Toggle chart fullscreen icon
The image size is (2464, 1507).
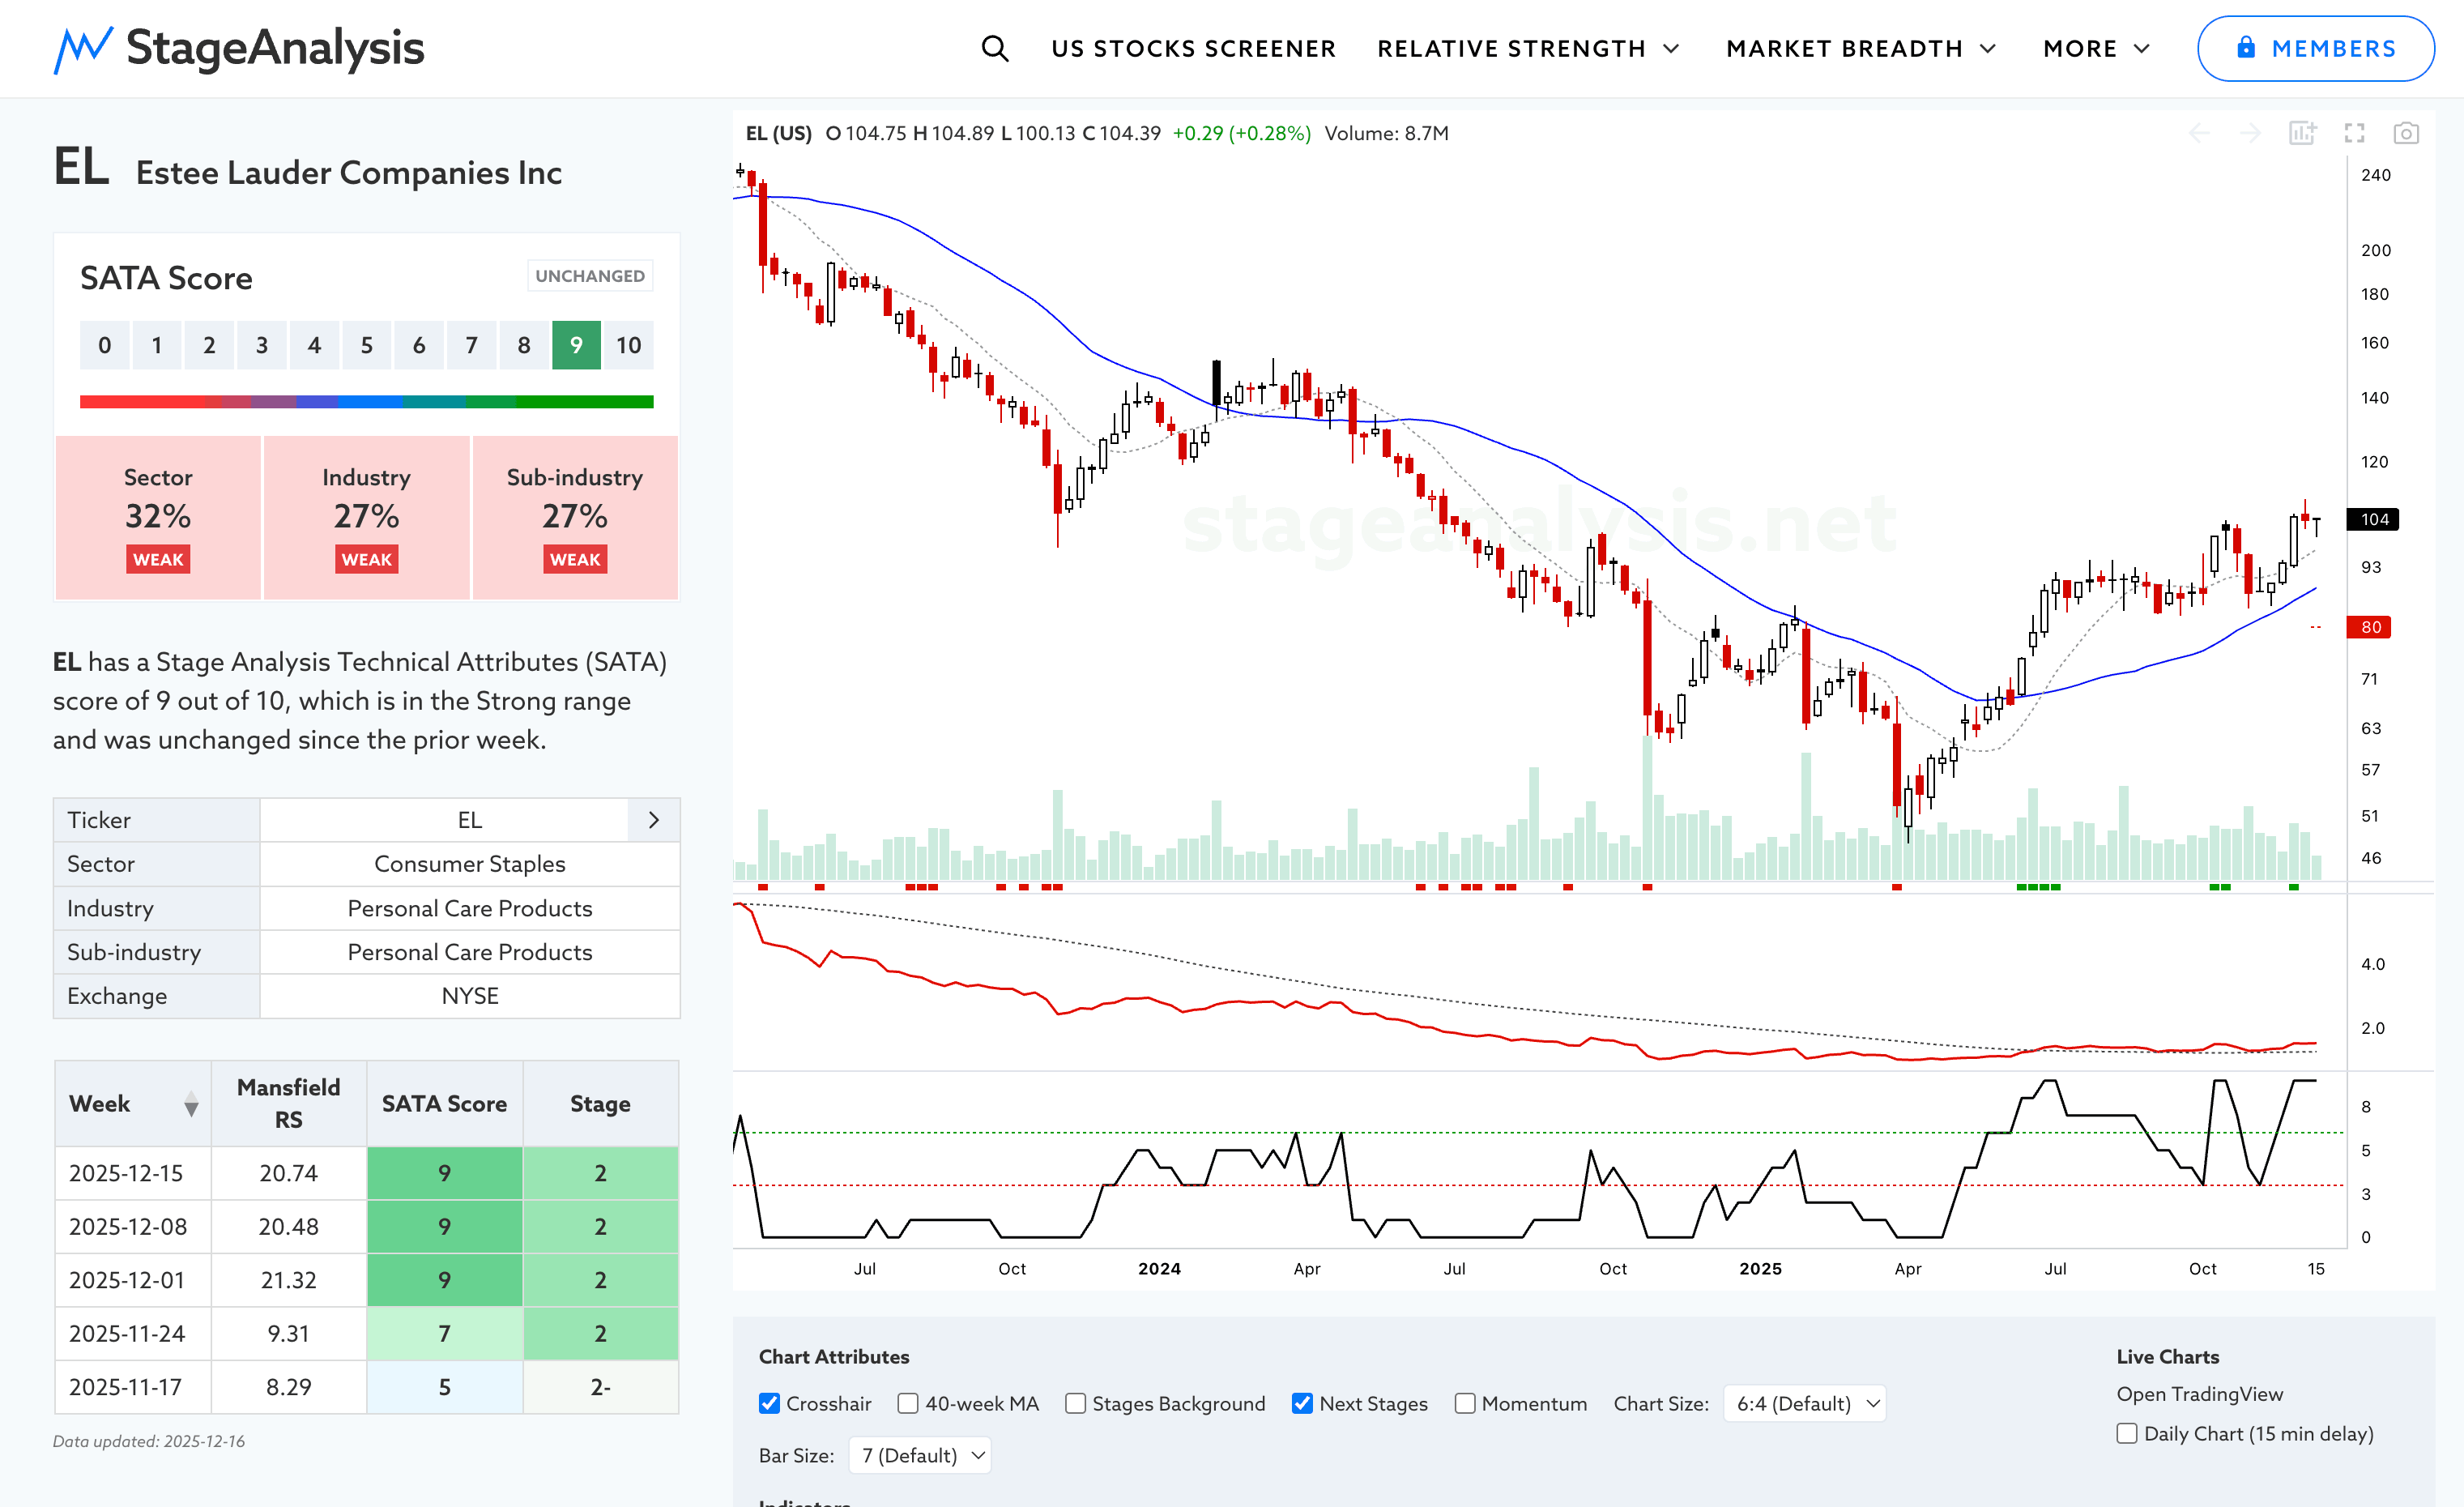[x=2354, y=133]
